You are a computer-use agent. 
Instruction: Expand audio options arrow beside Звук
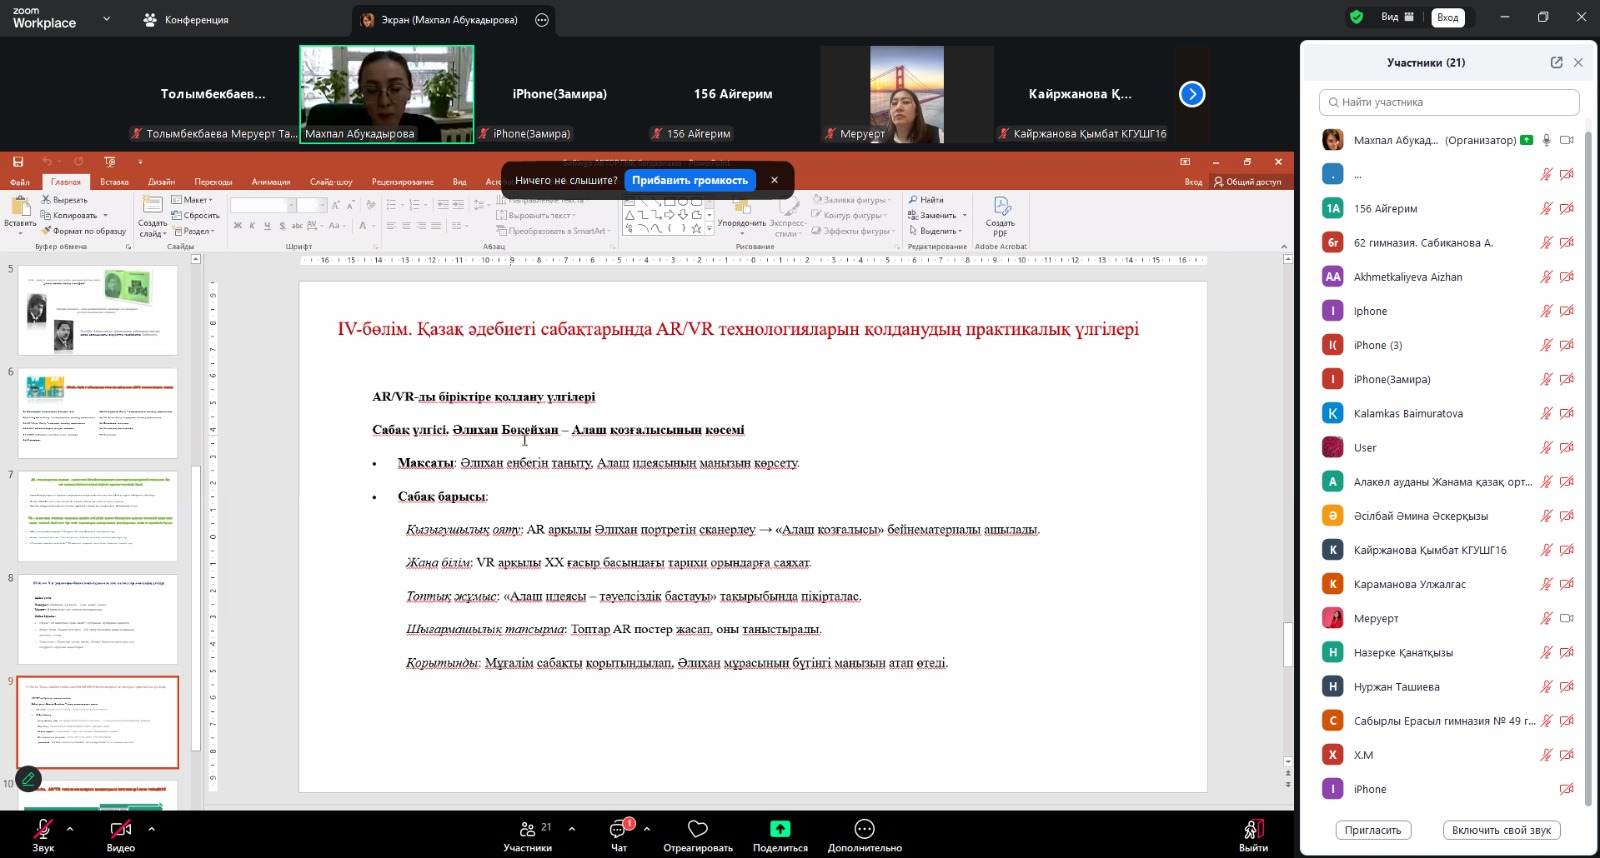click(70, 828)
